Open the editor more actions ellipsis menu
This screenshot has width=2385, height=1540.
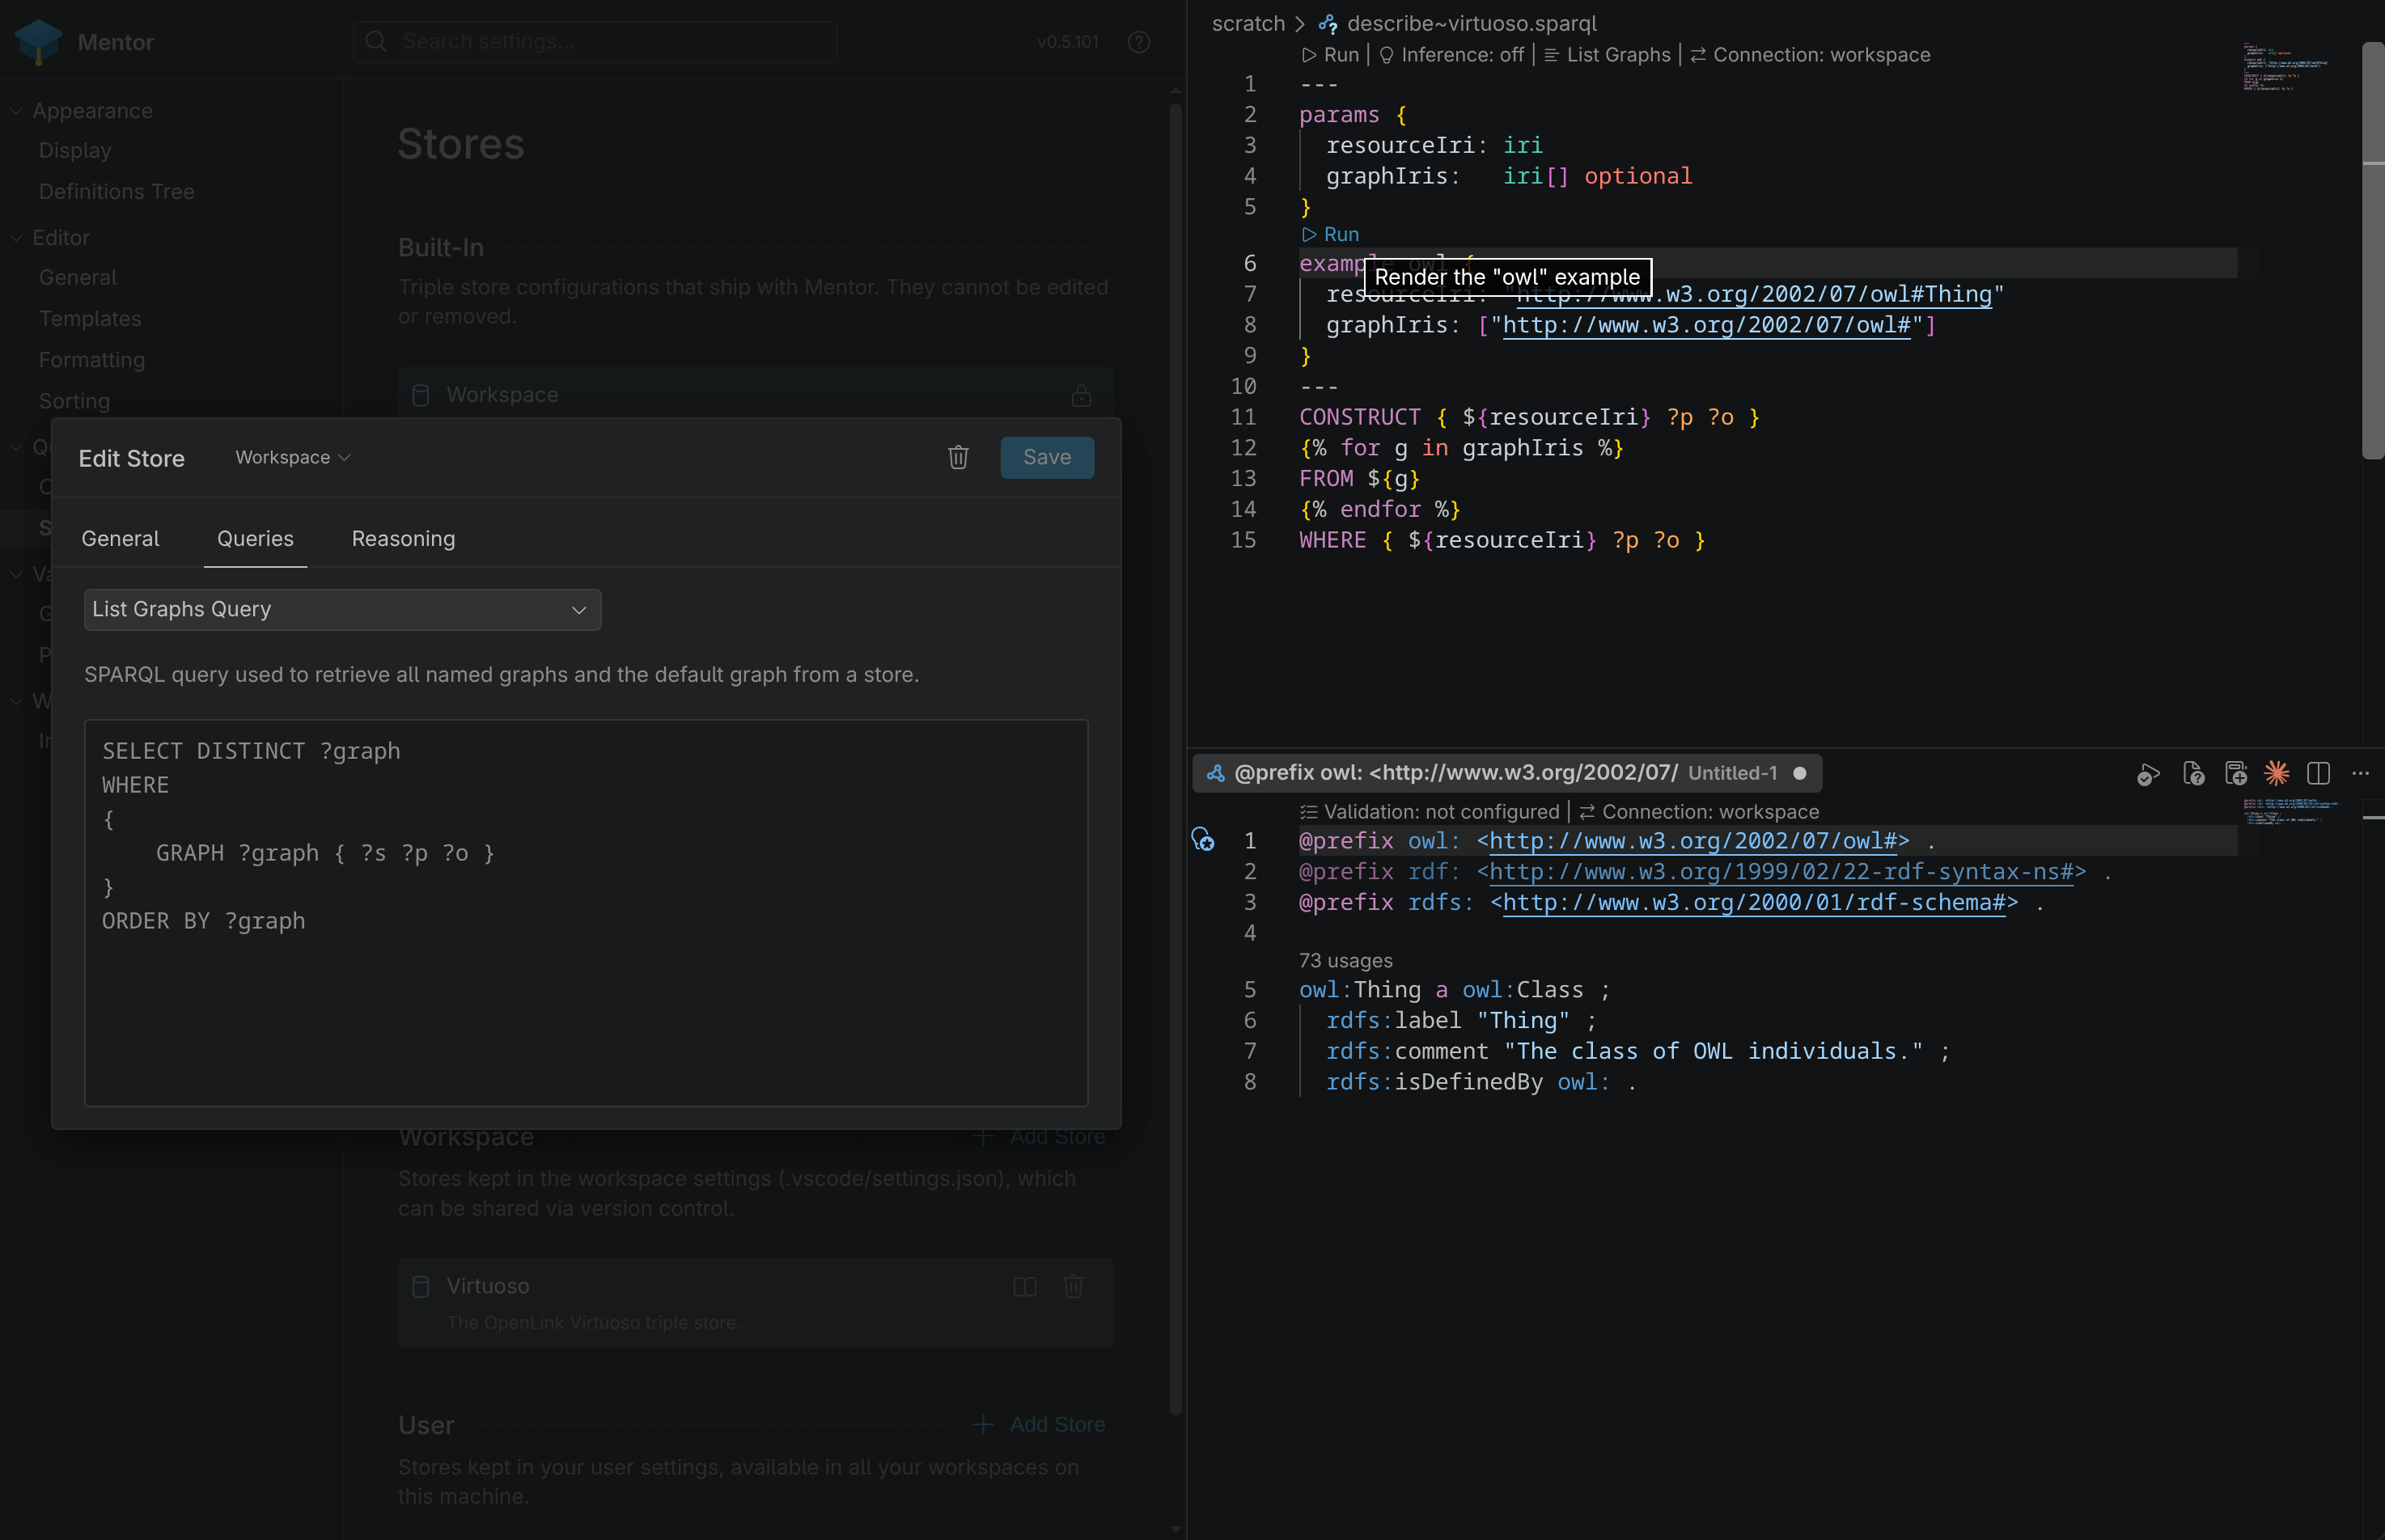[2360, 773]
